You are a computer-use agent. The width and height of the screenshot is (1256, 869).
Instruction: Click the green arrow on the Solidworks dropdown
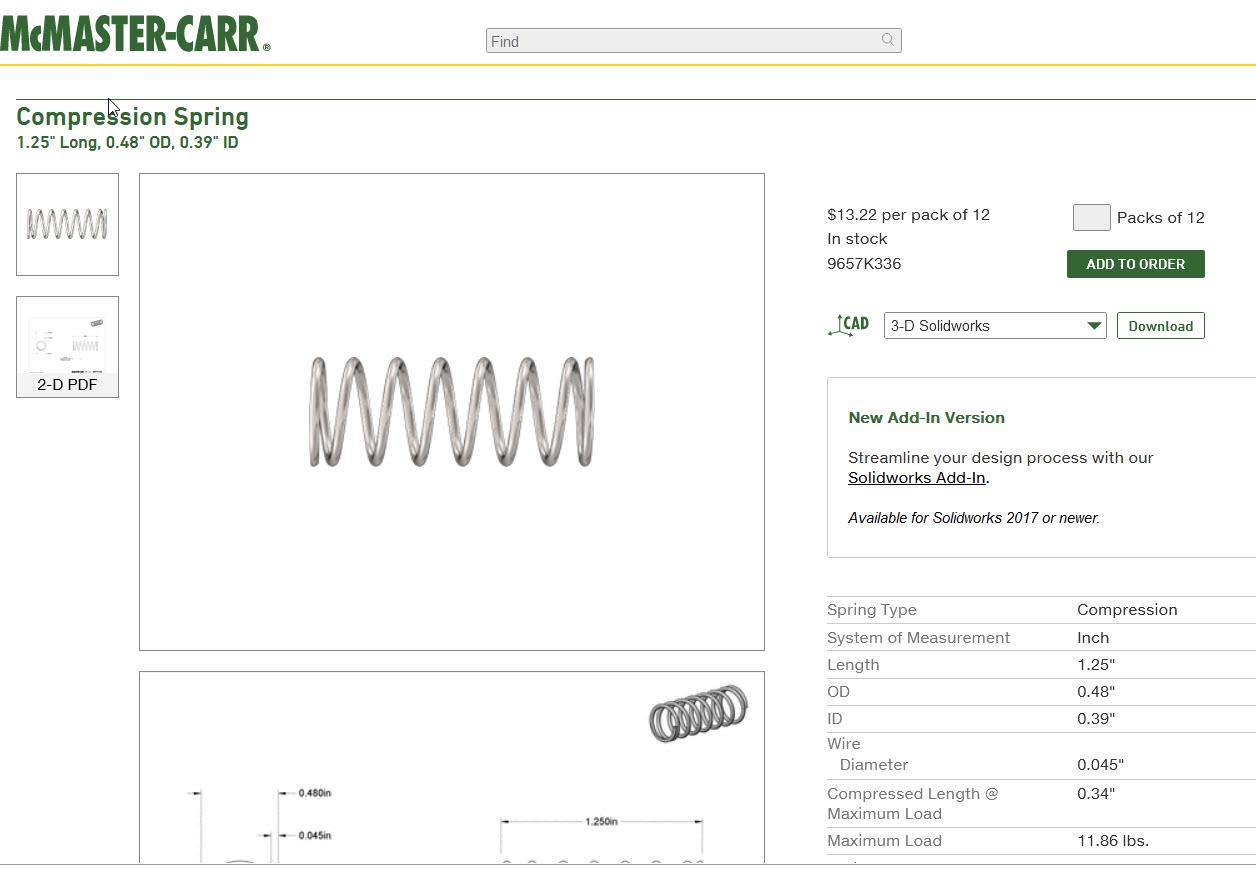pos(1095,325)
